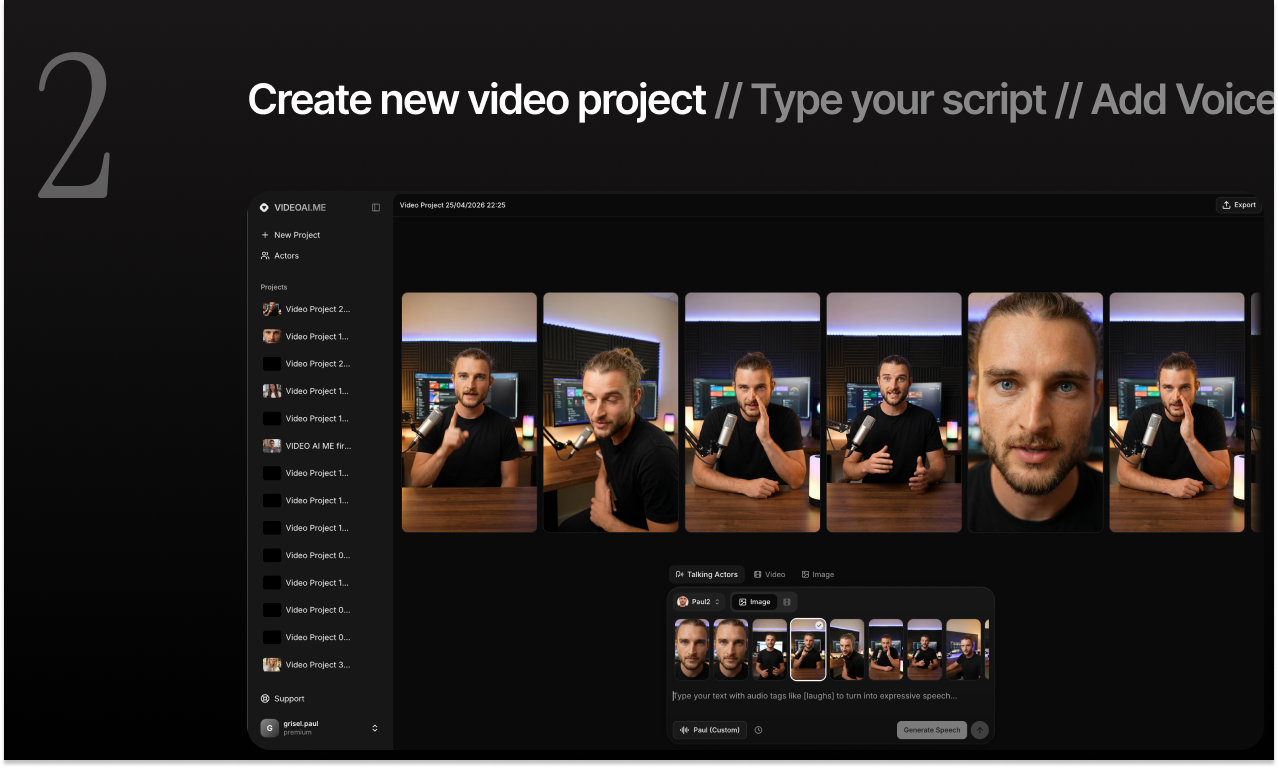Click the VIDEOAI.ME logo icon
This screenshot has width=1278, height=768.
click(265, 208)
